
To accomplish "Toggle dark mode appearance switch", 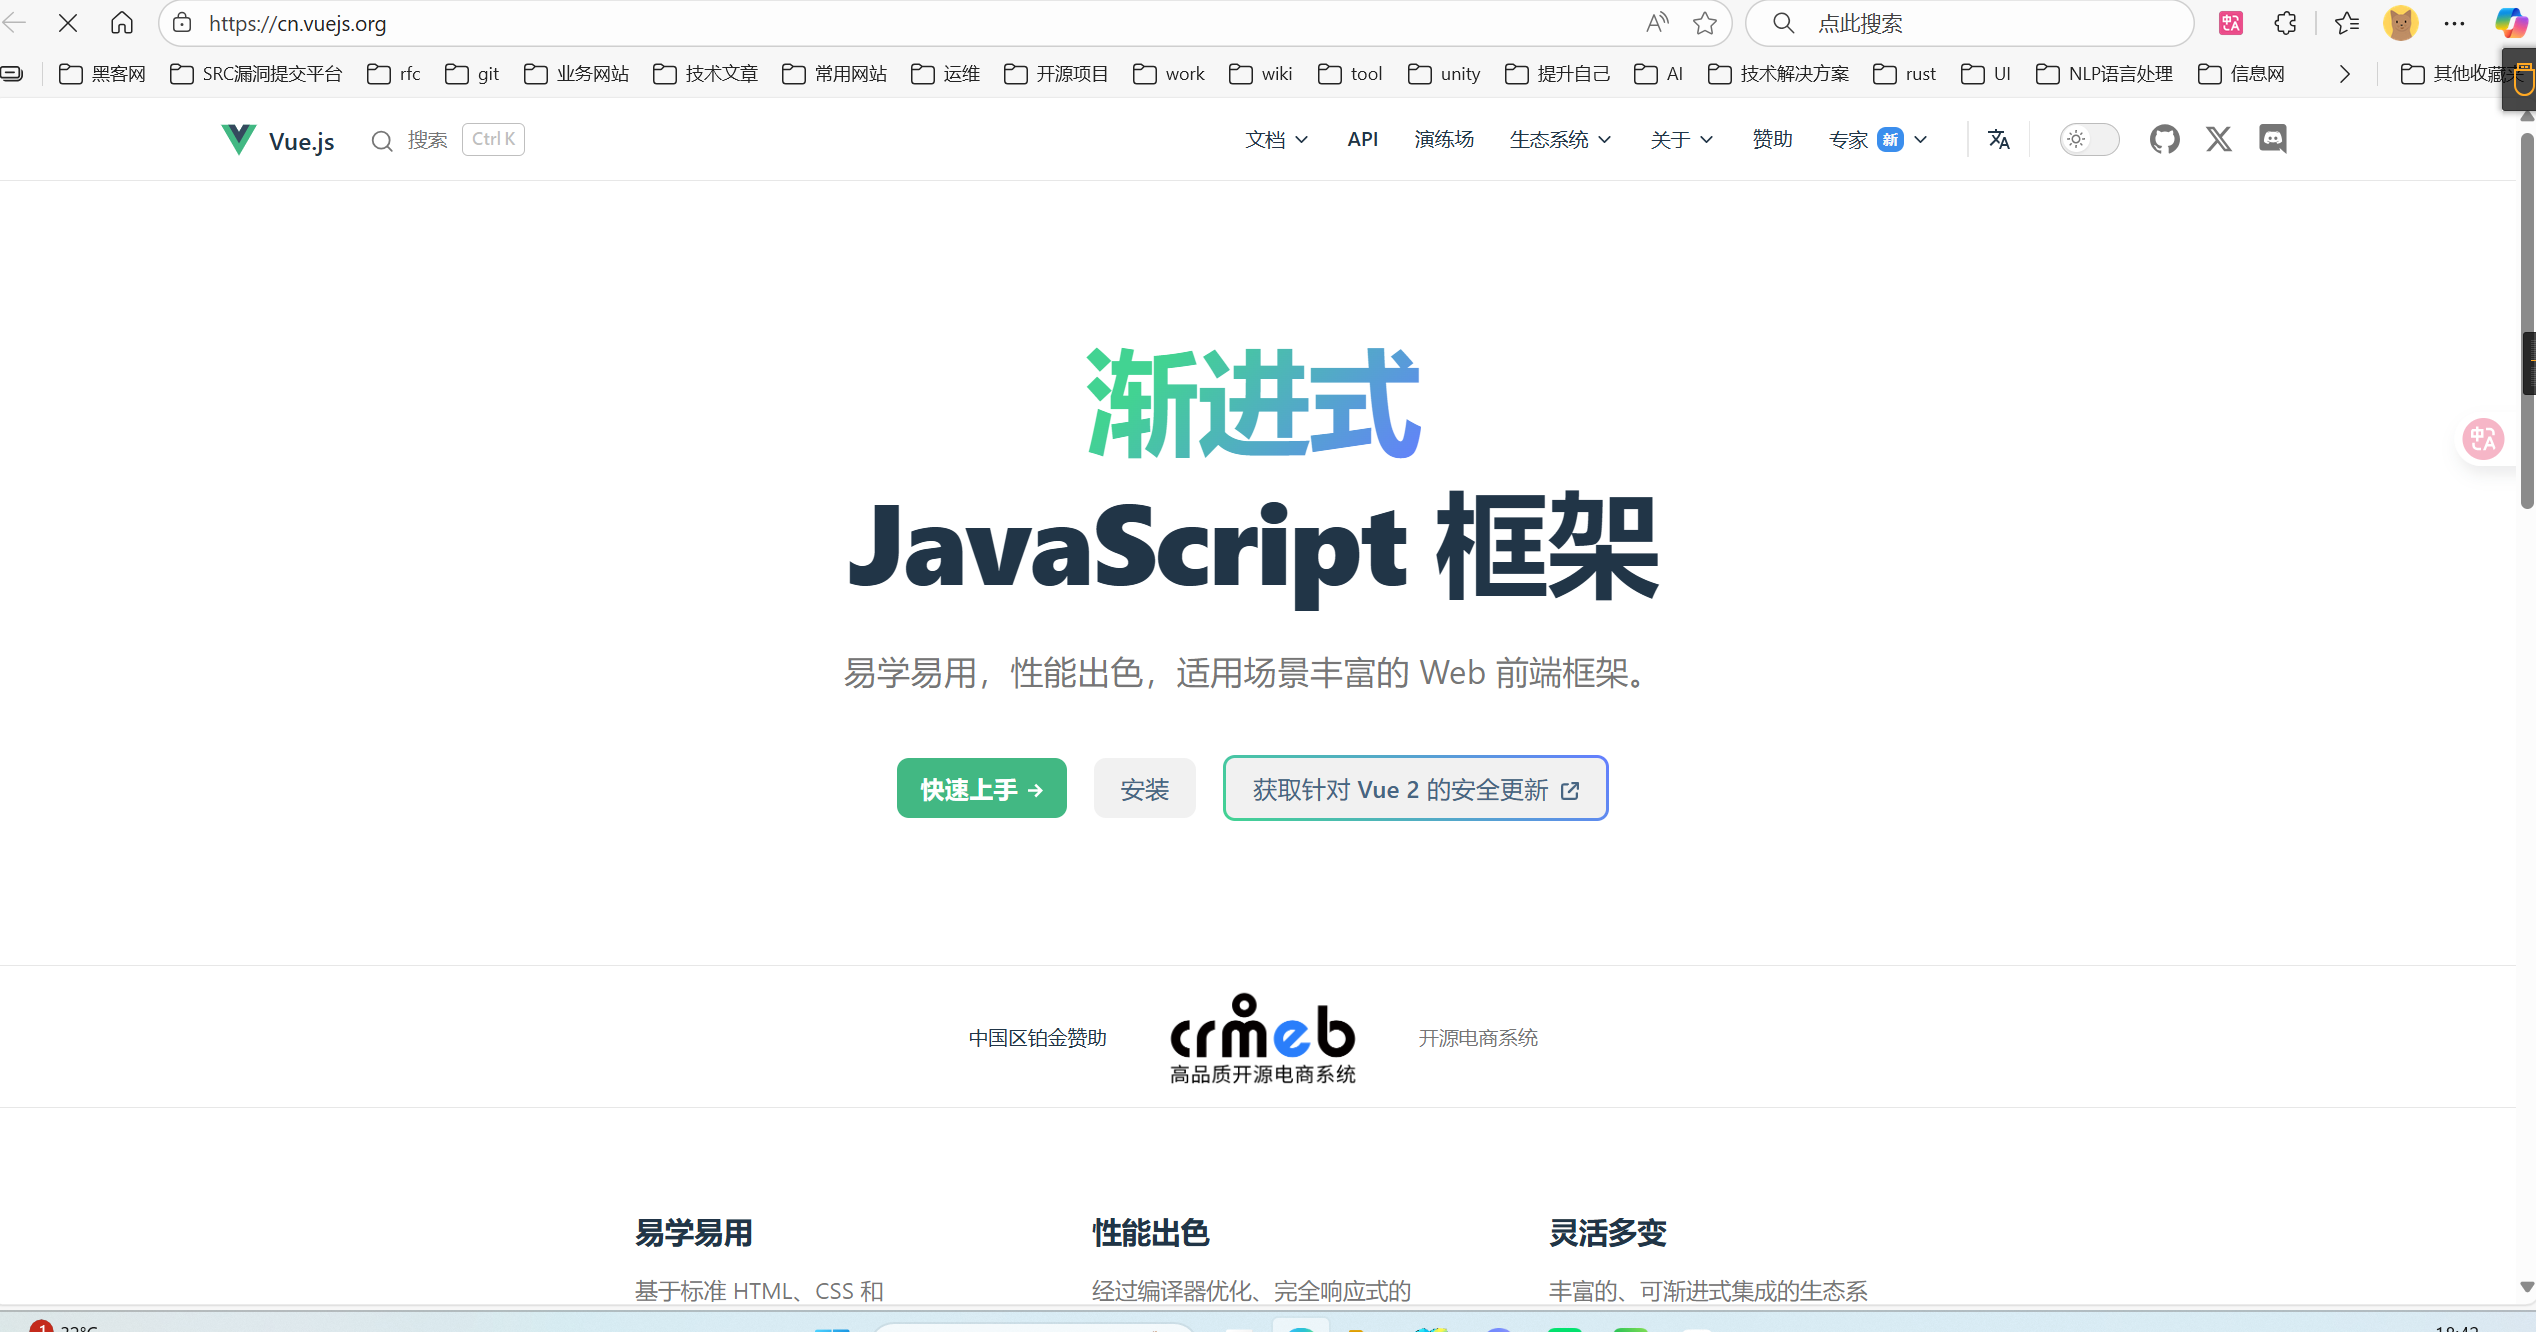I will click(x=2089, y=139).
